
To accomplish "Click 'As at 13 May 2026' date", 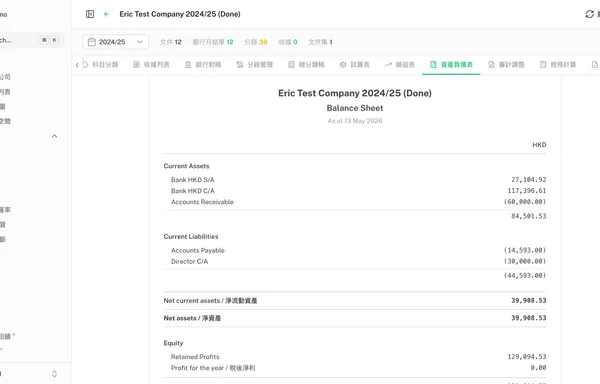I will 355,121.
